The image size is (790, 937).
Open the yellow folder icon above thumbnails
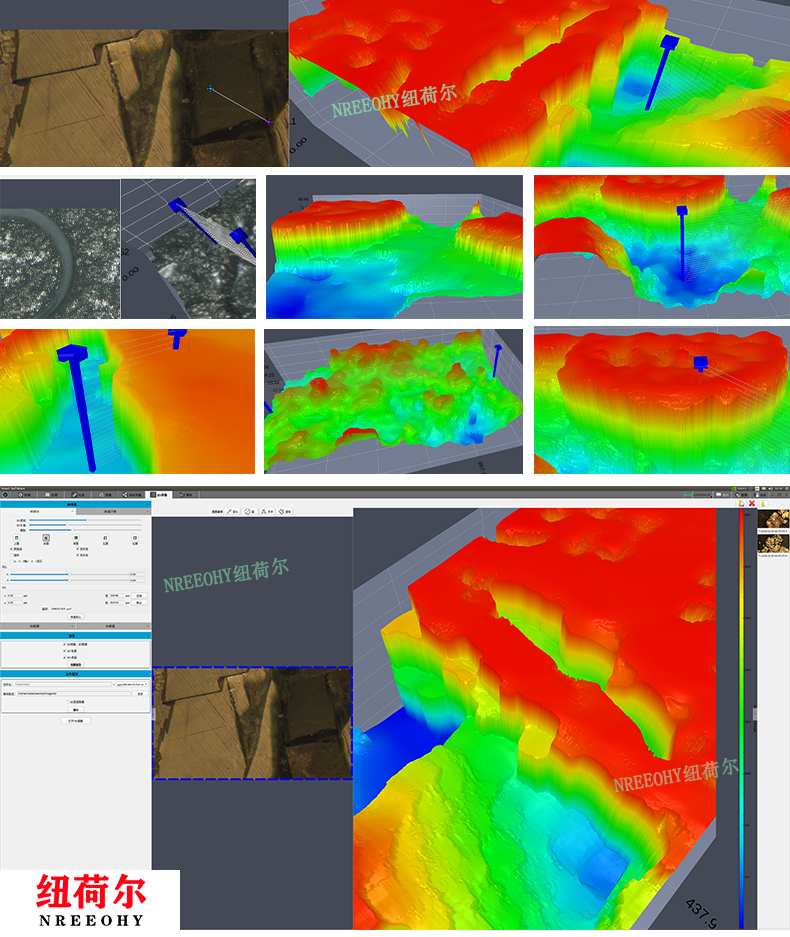(763, 504)
